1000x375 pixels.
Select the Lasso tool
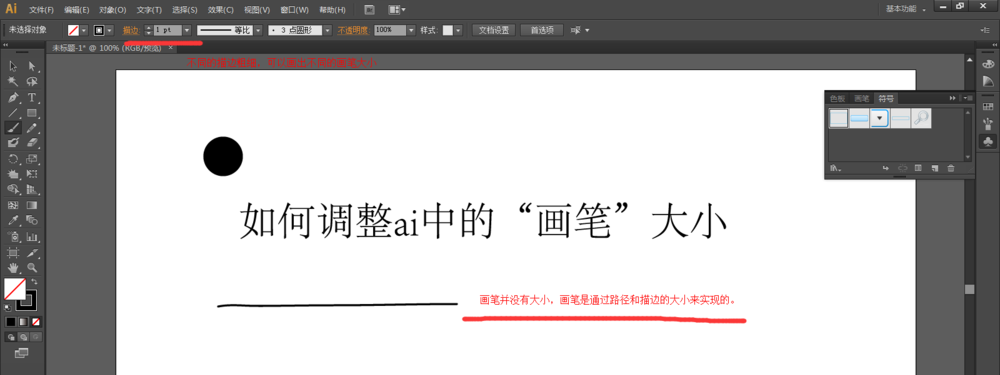pyautogui.click(x=32, y=82)
